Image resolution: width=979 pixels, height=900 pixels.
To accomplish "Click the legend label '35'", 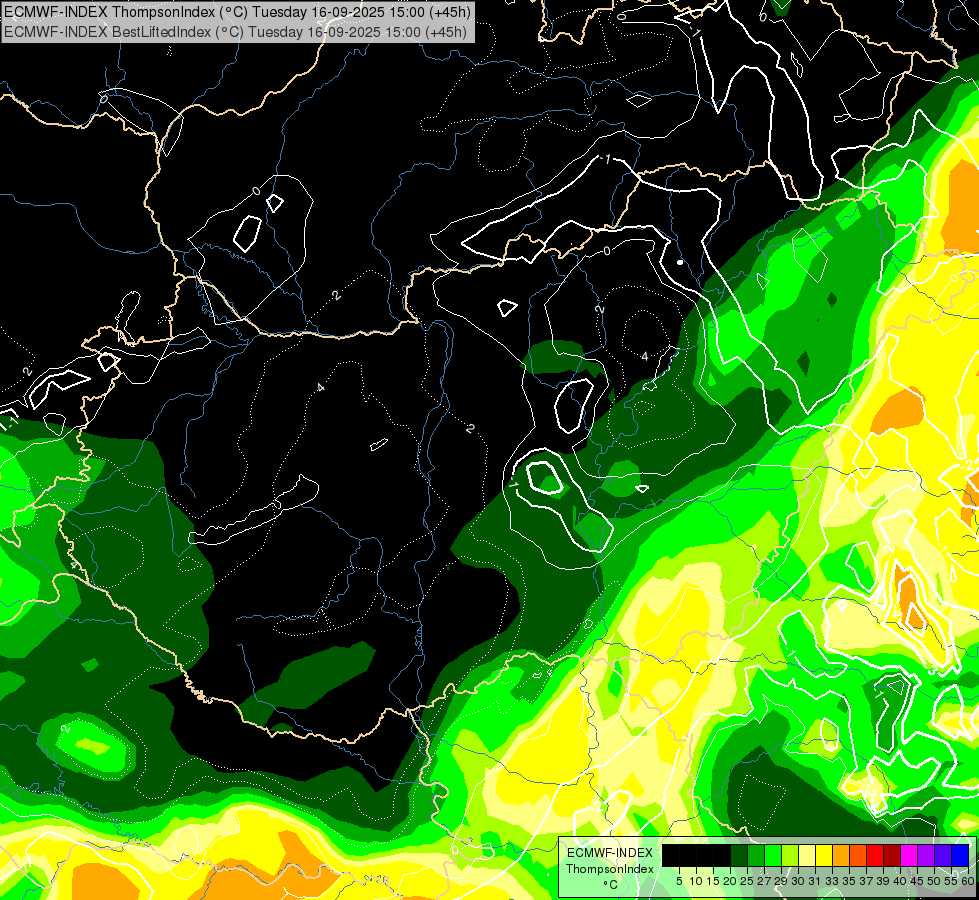I will point(849,881).
